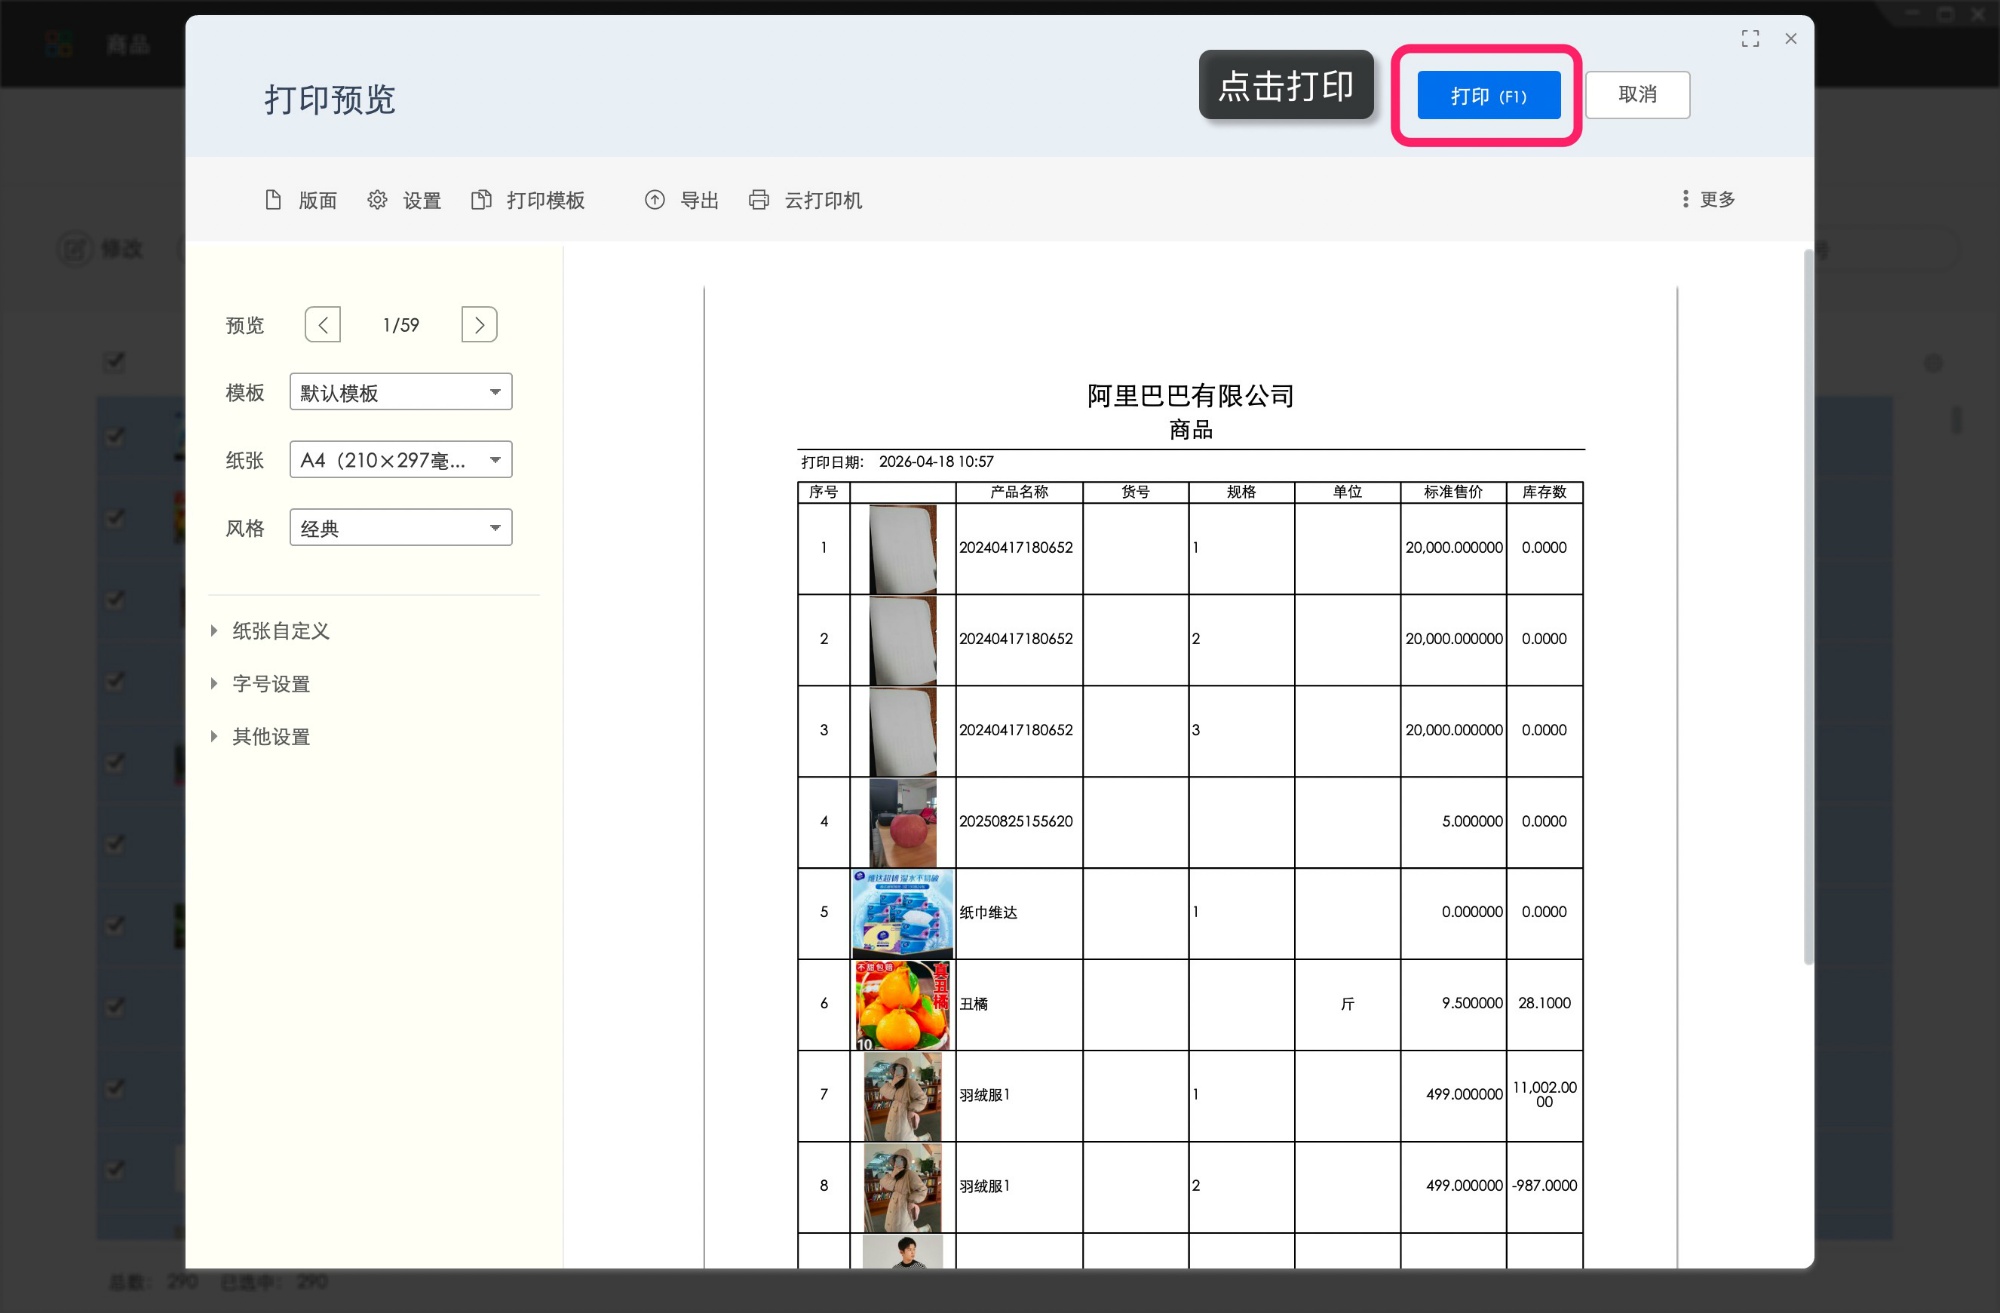Expand the 纸张自定义 section
The width and height of the screenshot is (2000, 1313).
click(x=271, y=631)
